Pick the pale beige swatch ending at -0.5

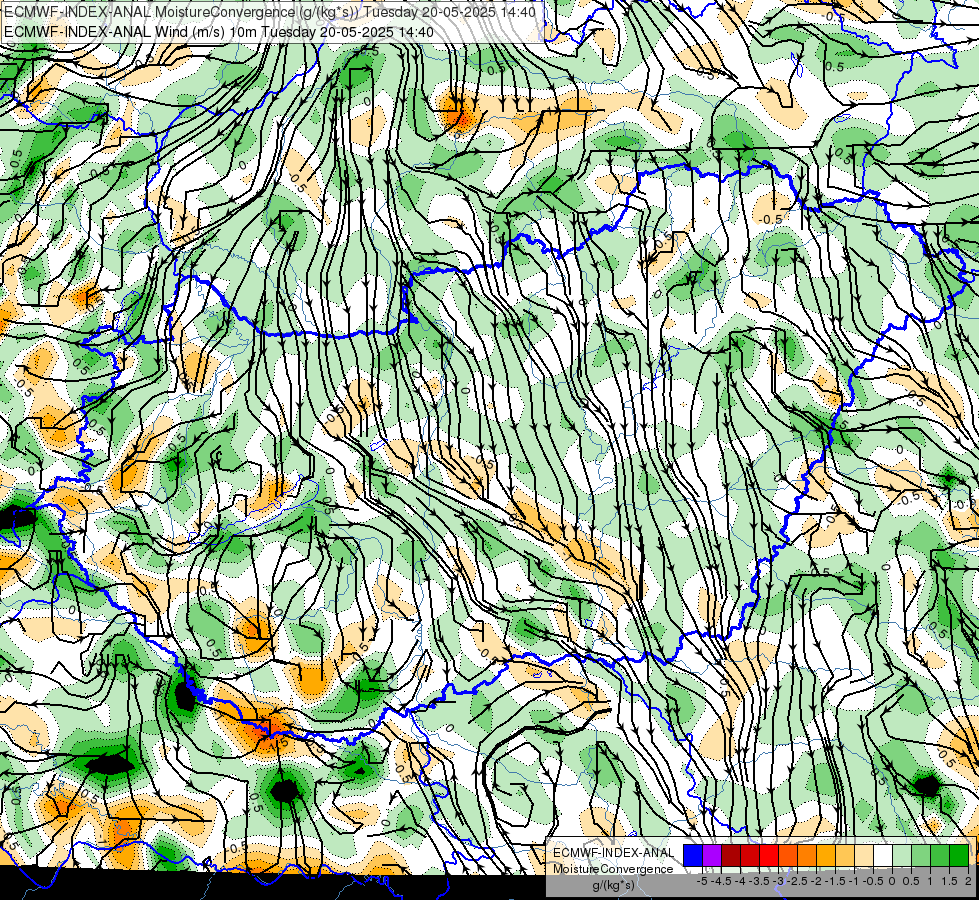864,855
